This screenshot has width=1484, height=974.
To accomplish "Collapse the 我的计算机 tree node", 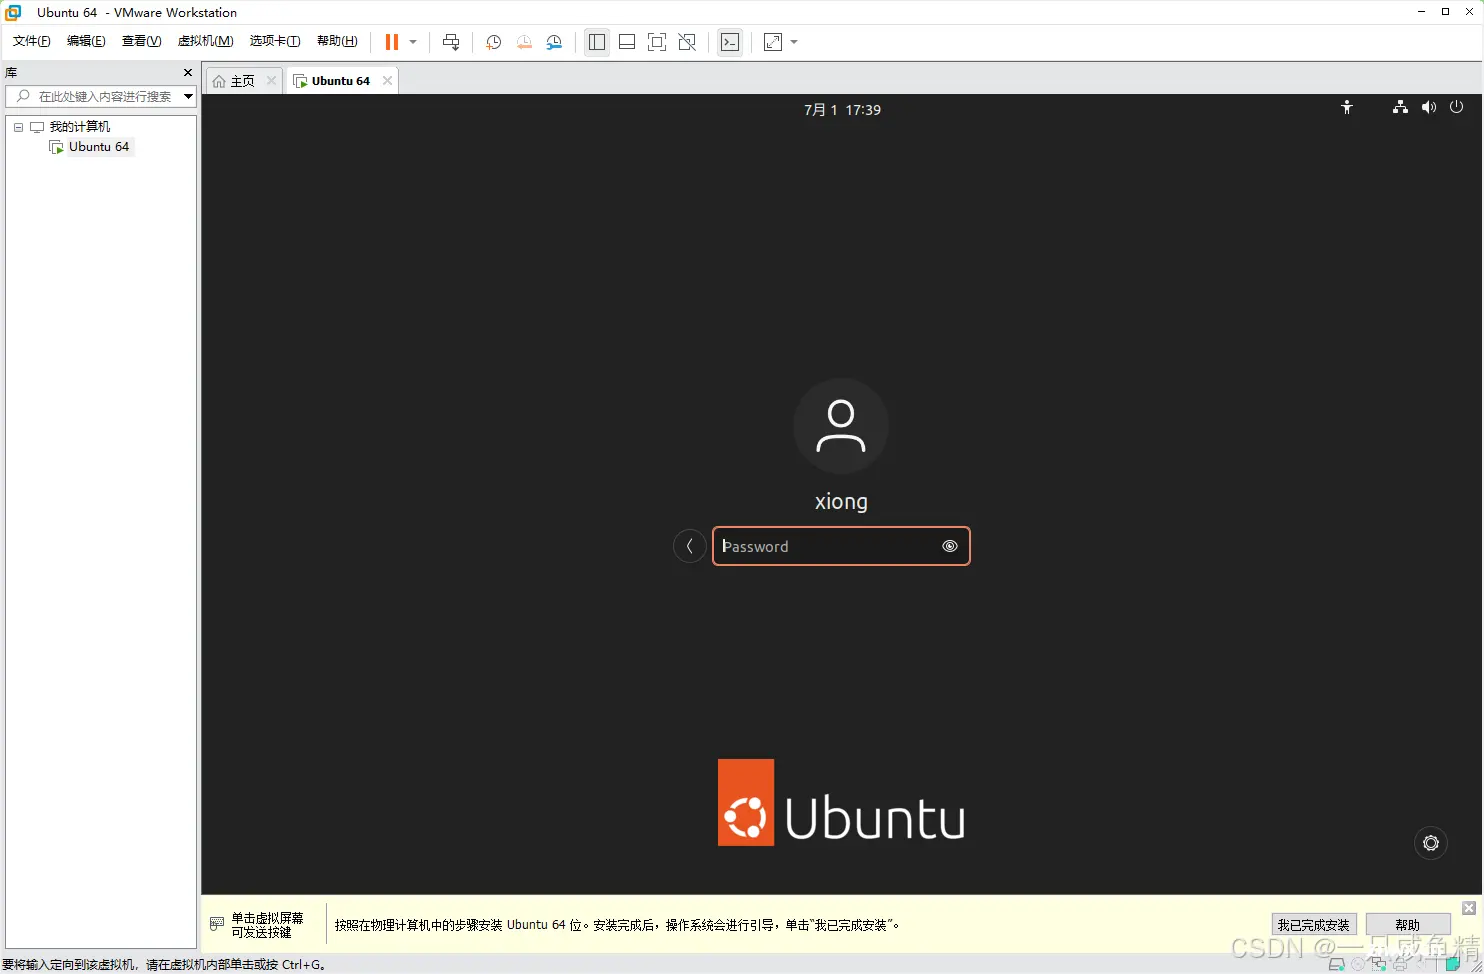I will (18, 127).
